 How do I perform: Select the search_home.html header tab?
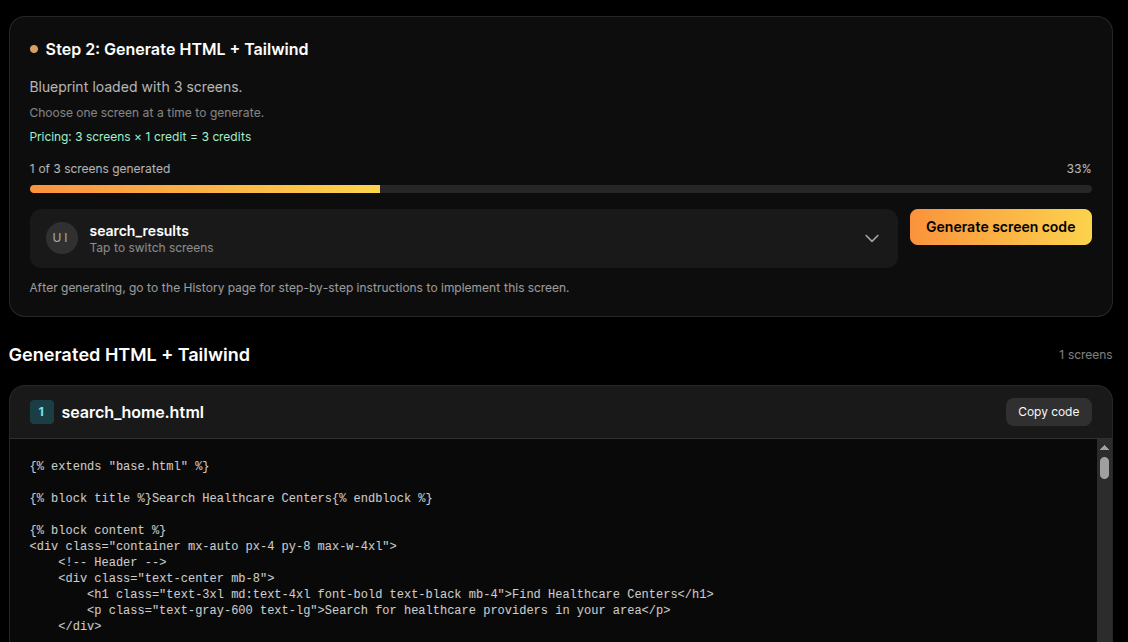[133, 411]
